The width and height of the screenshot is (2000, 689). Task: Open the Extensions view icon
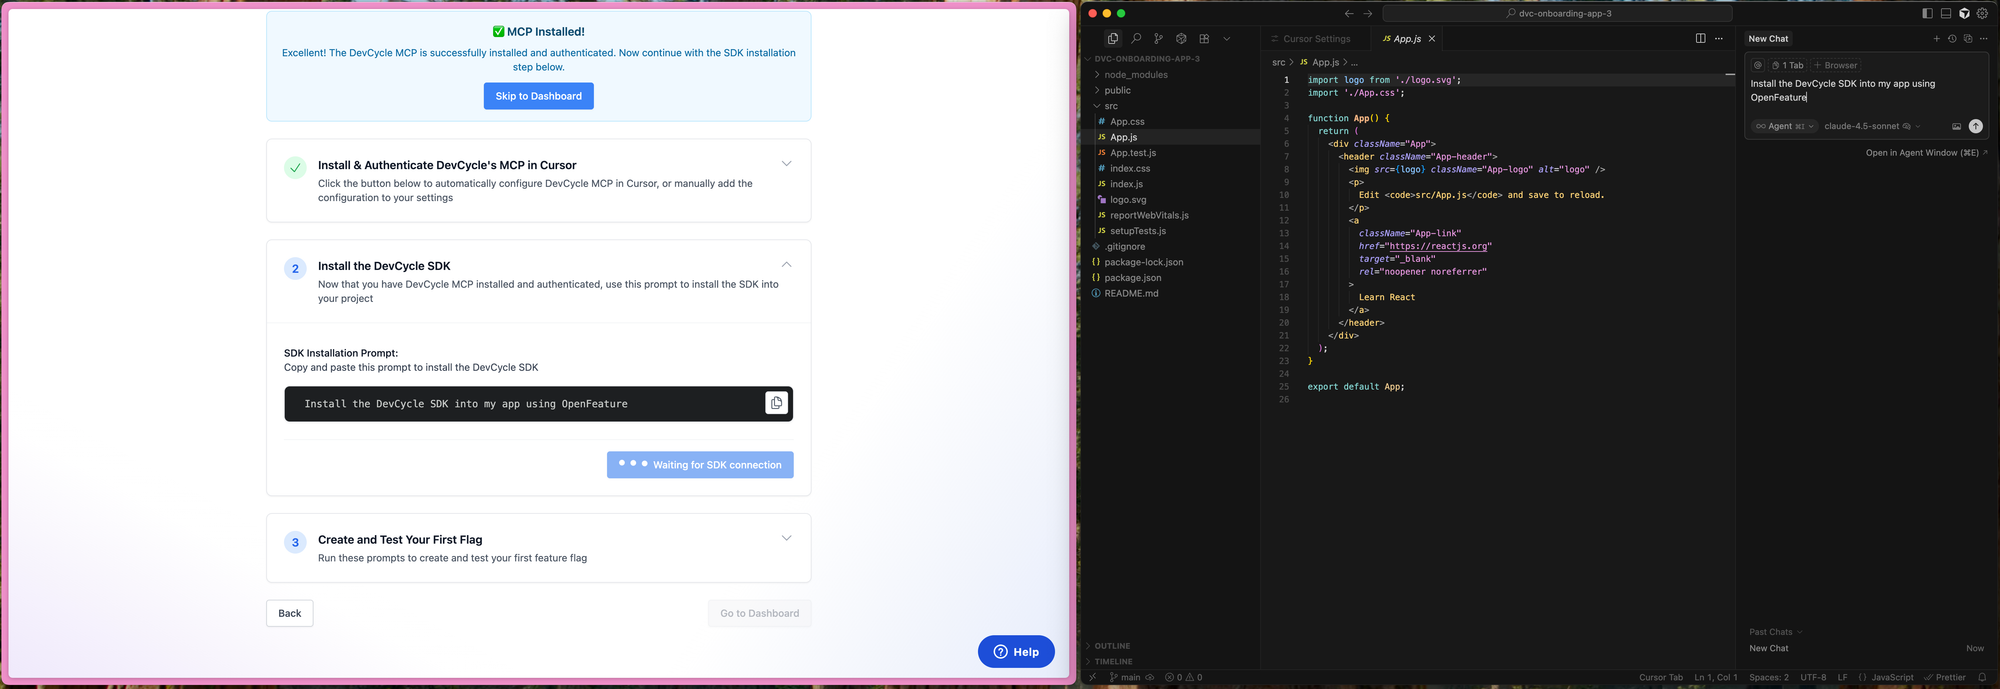[x=1204, y=39]
